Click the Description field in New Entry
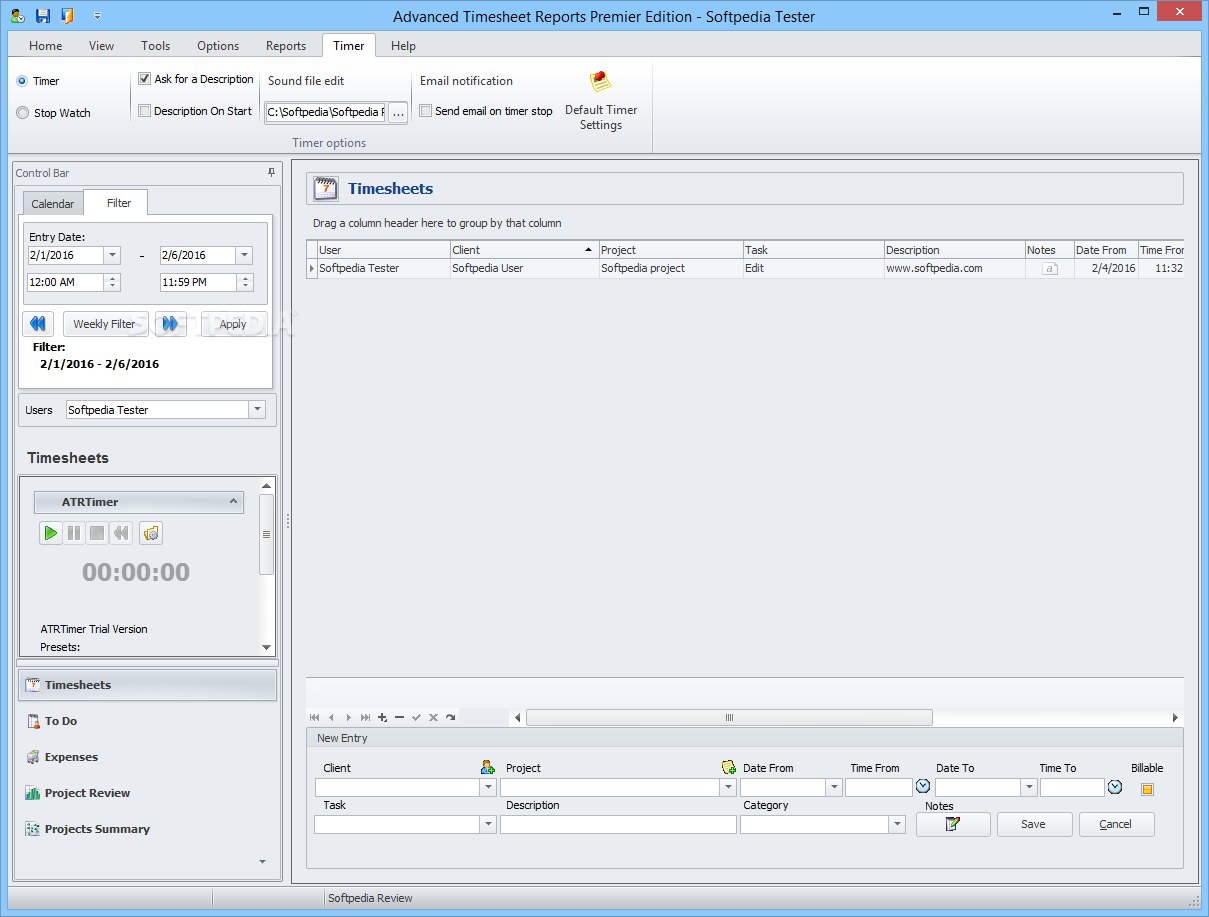1209x917 pixels. (x=618, y=825)
